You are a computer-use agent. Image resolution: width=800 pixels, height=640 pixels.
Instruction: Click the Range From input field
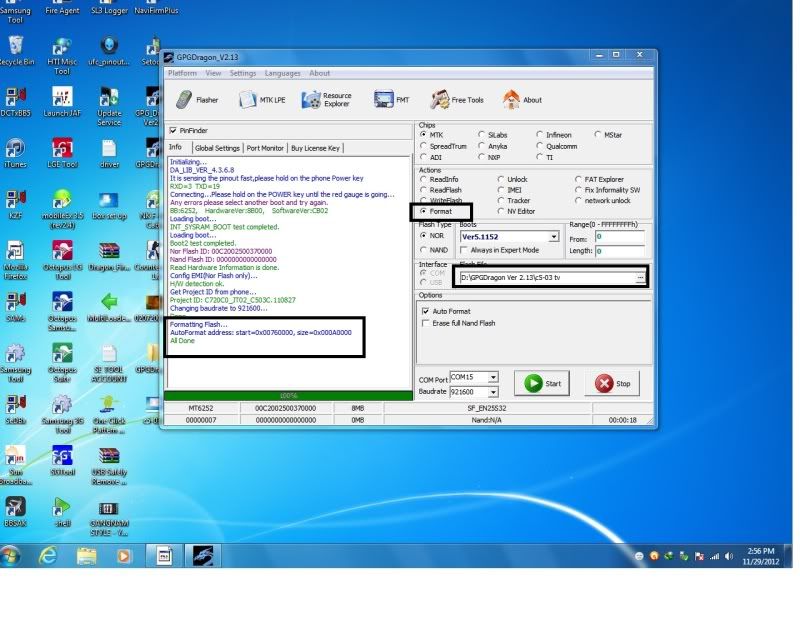point(619,237)
